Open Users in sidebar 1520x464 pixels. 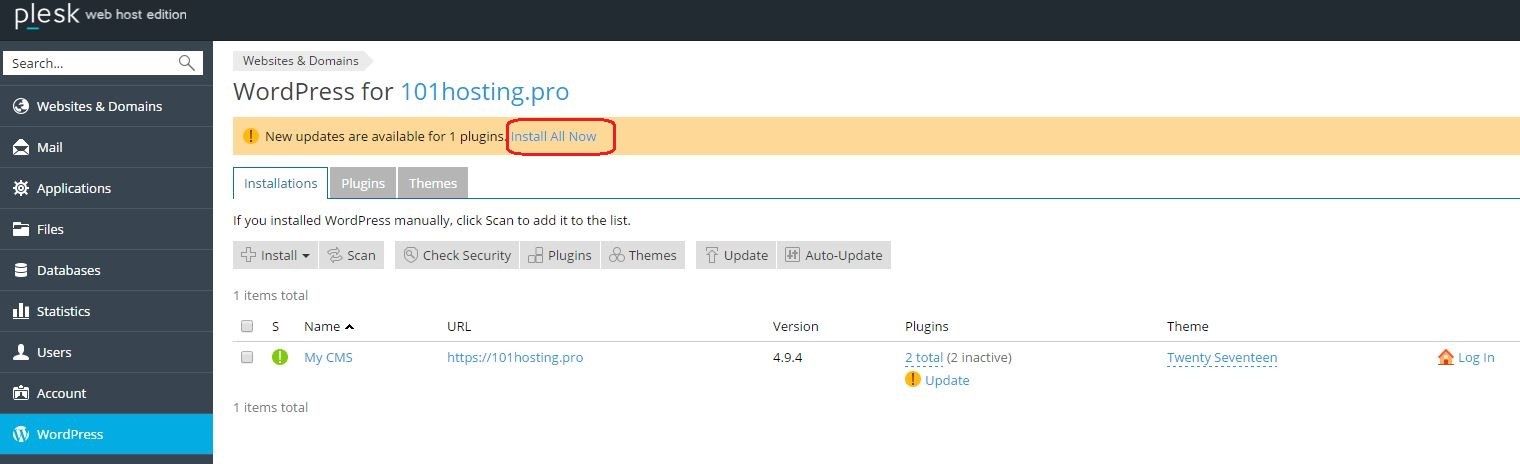click(x=106, y=352)
